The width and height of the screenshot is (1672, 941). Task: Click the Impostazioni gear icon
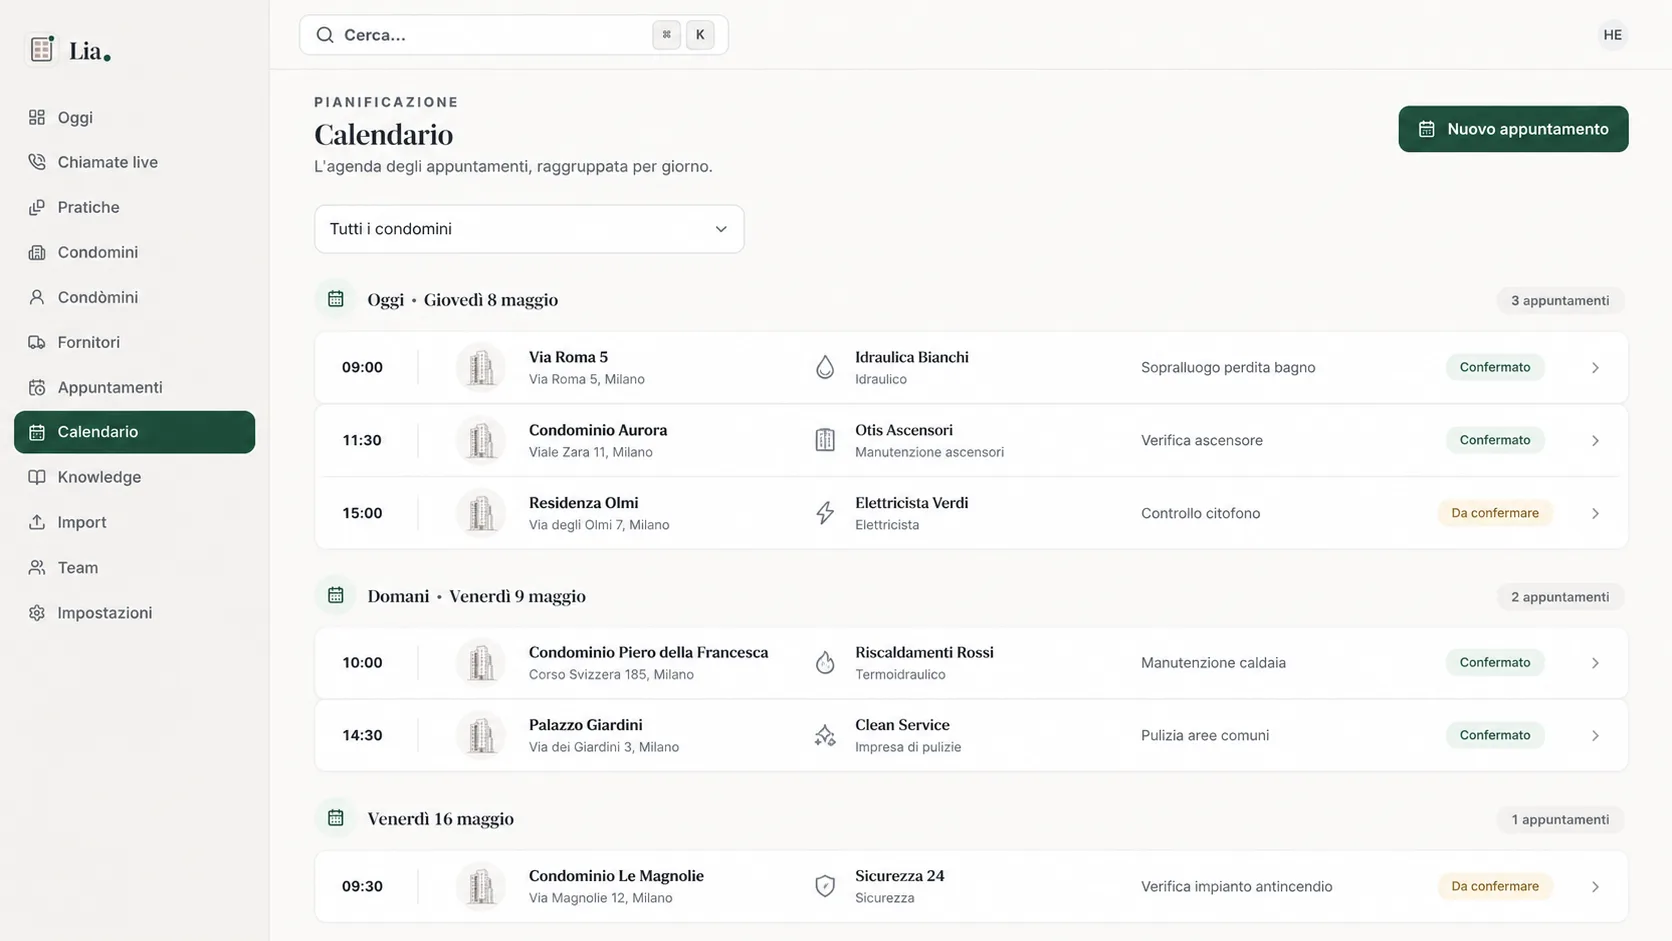coord(37,612)
